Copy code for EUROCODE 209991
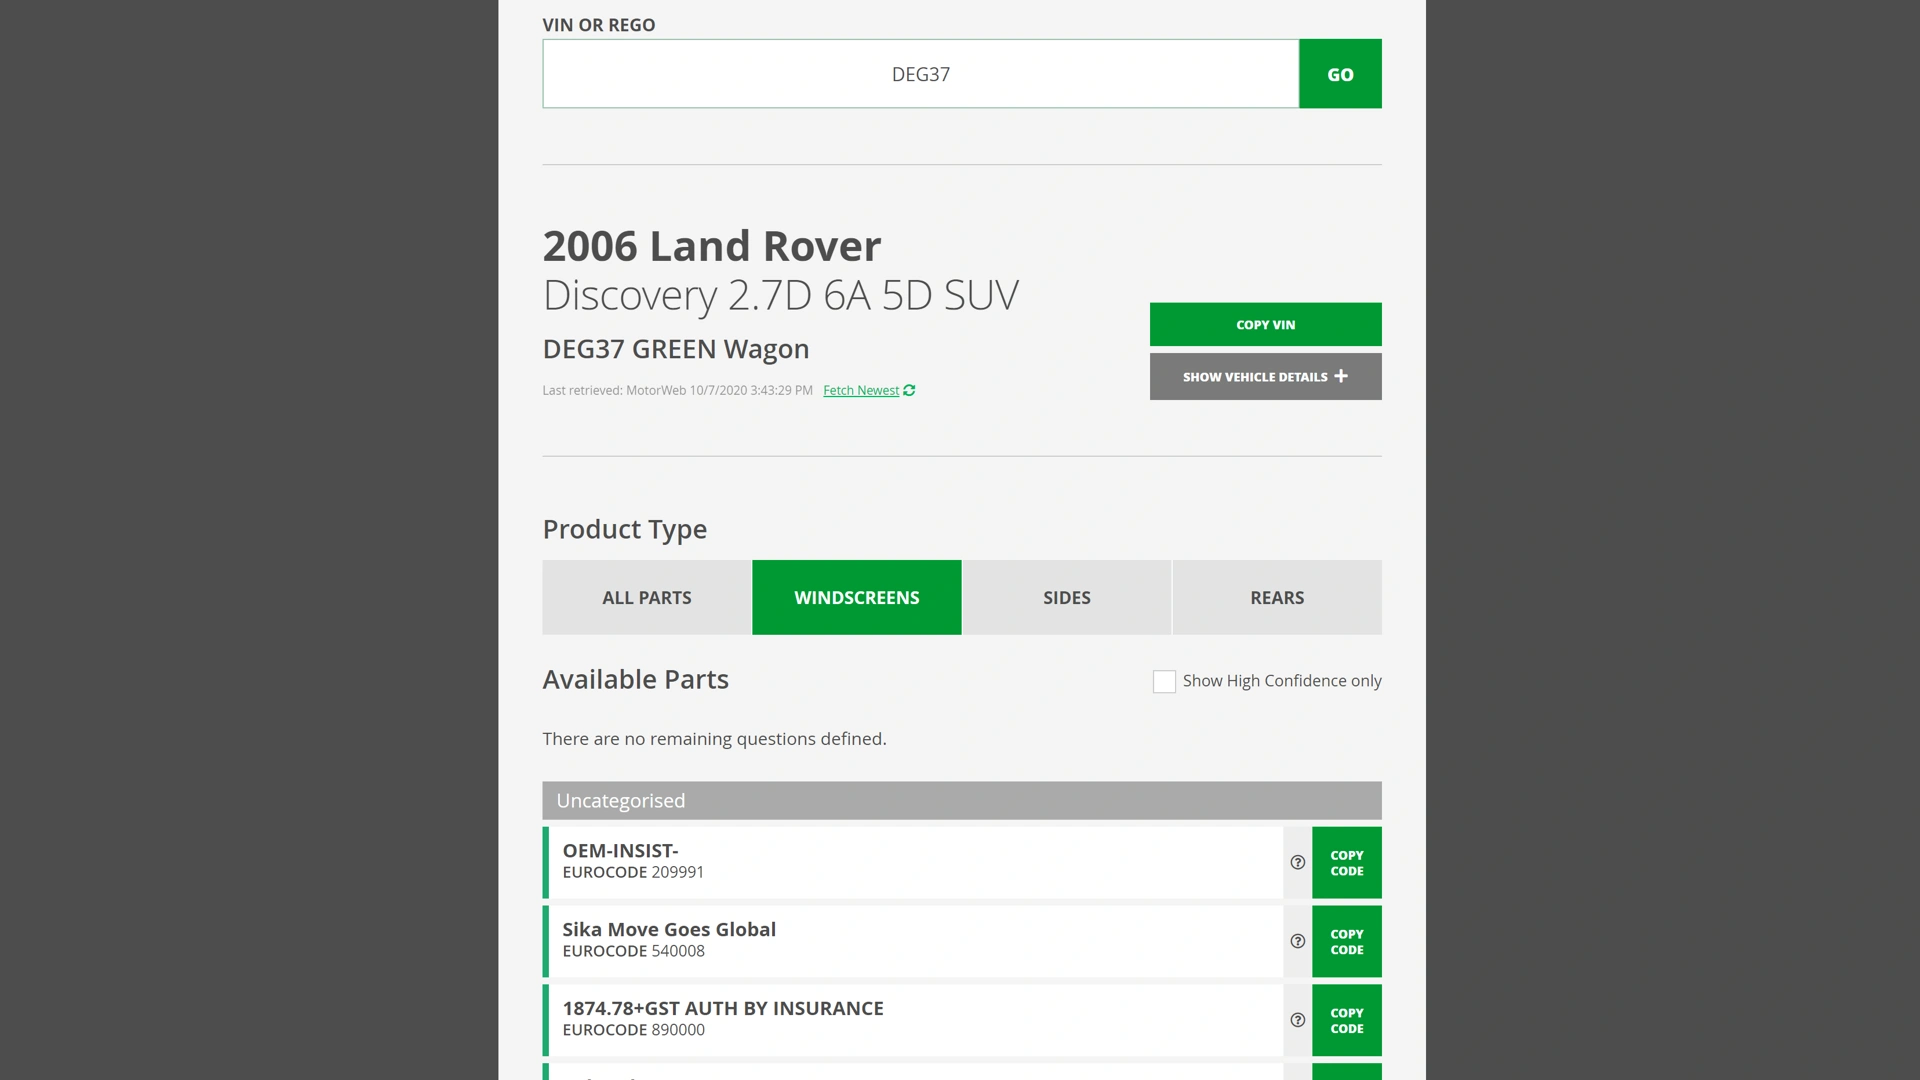This screenshot has width=1920, height=1080. [x=1346, y=862]
